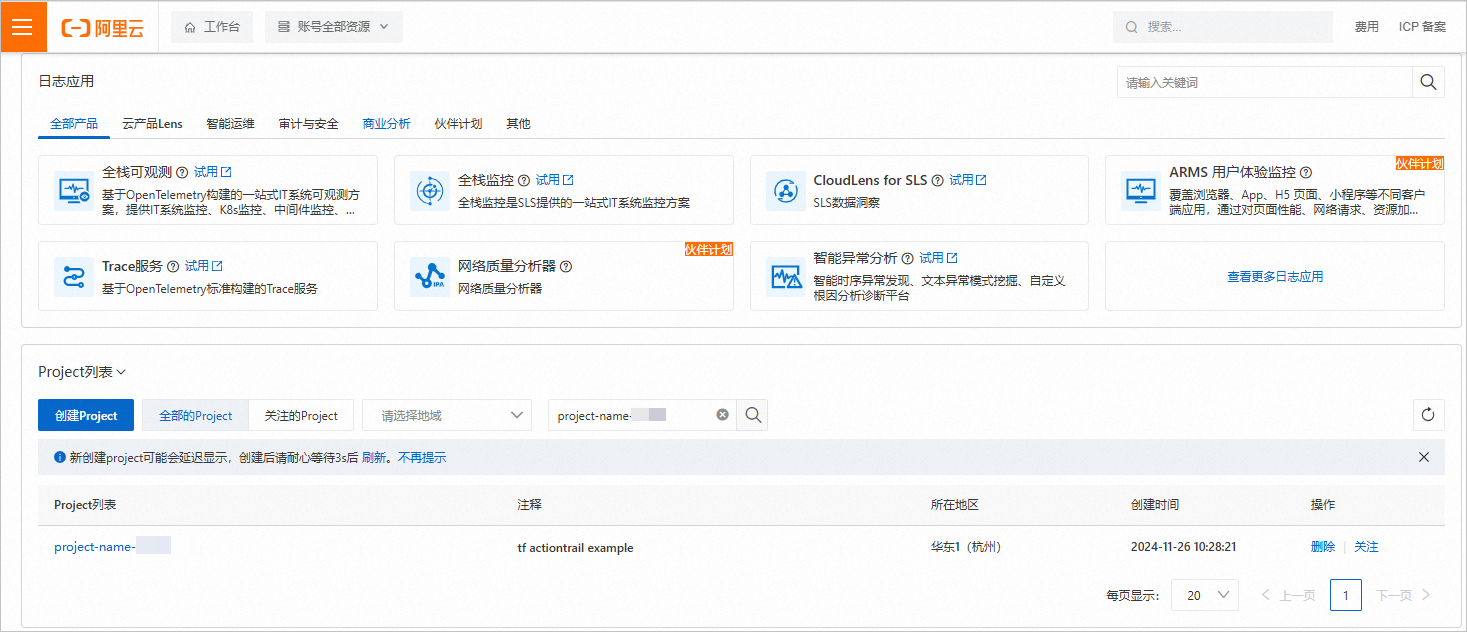The width and height of the screenshot is (1467, 632).
Task: Select the 关注的Project filter
Action: (x=301, y=415)
